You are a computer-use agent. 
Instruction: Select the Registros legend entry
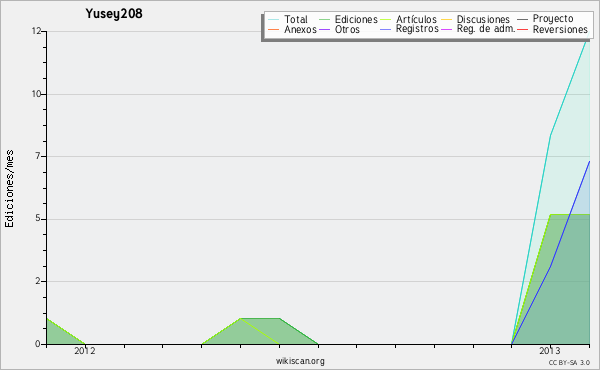417,29
